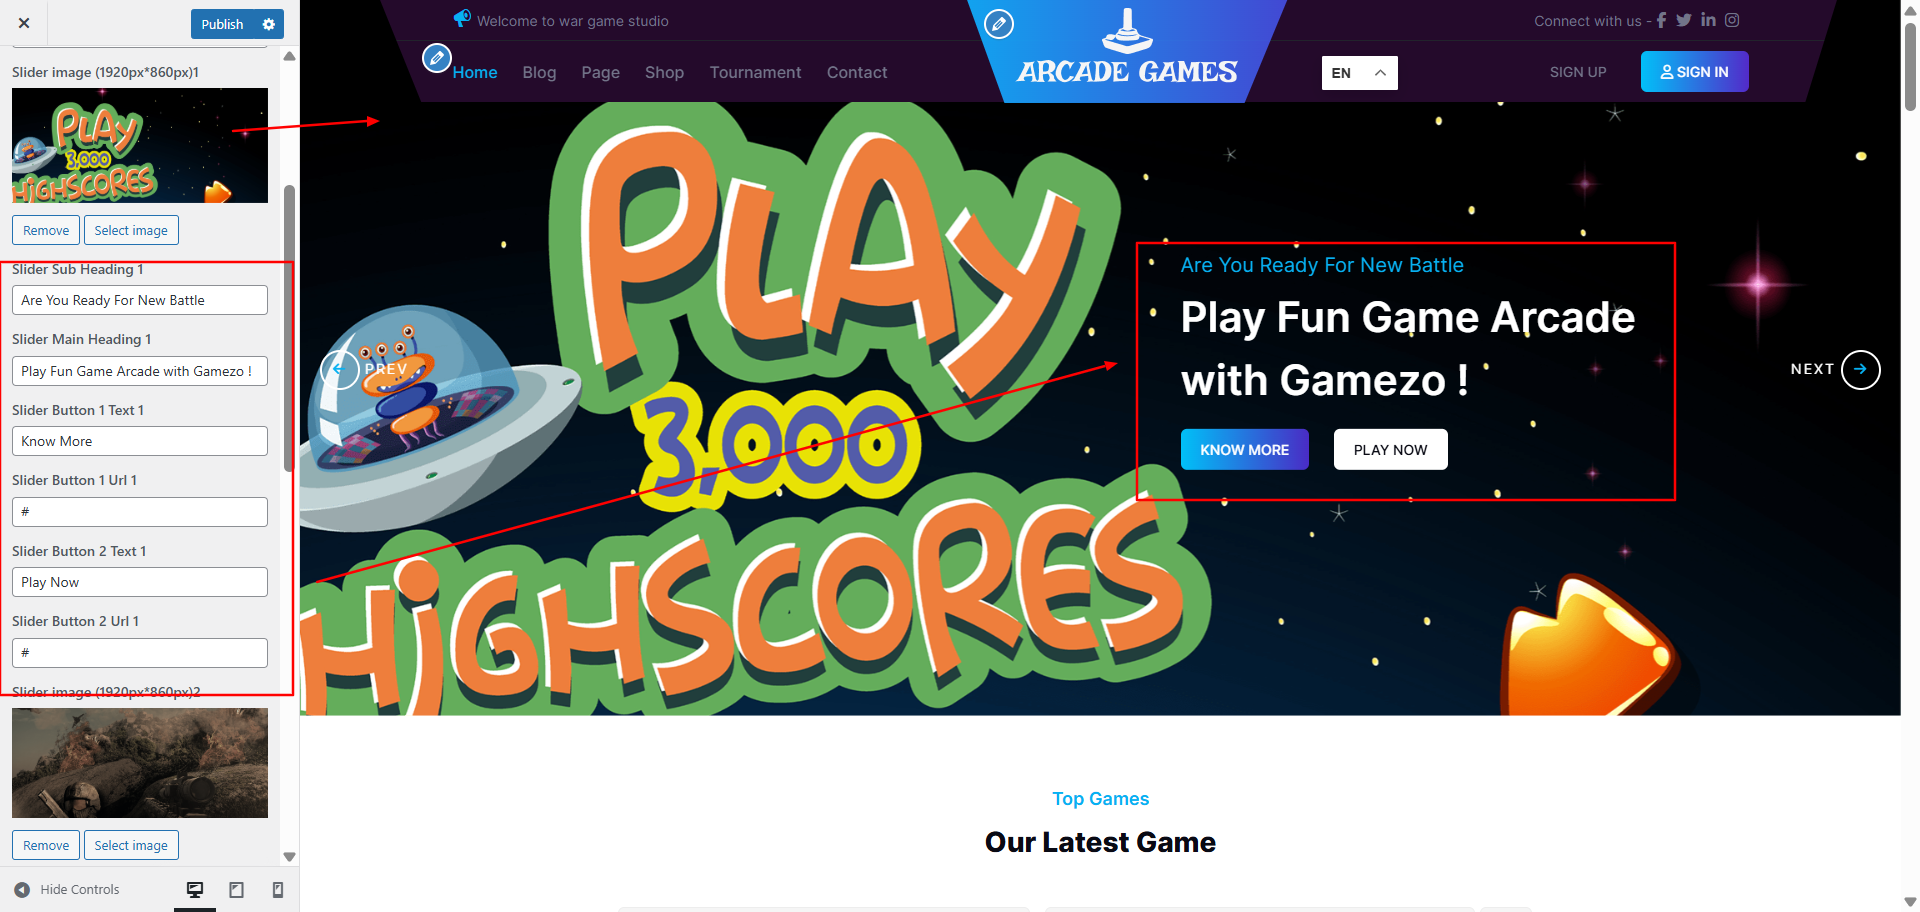Image resolution: width=1920 pixels, height=912 pixels.
Task: Expand the EN language dropdown
Action: coord(1360,73)
